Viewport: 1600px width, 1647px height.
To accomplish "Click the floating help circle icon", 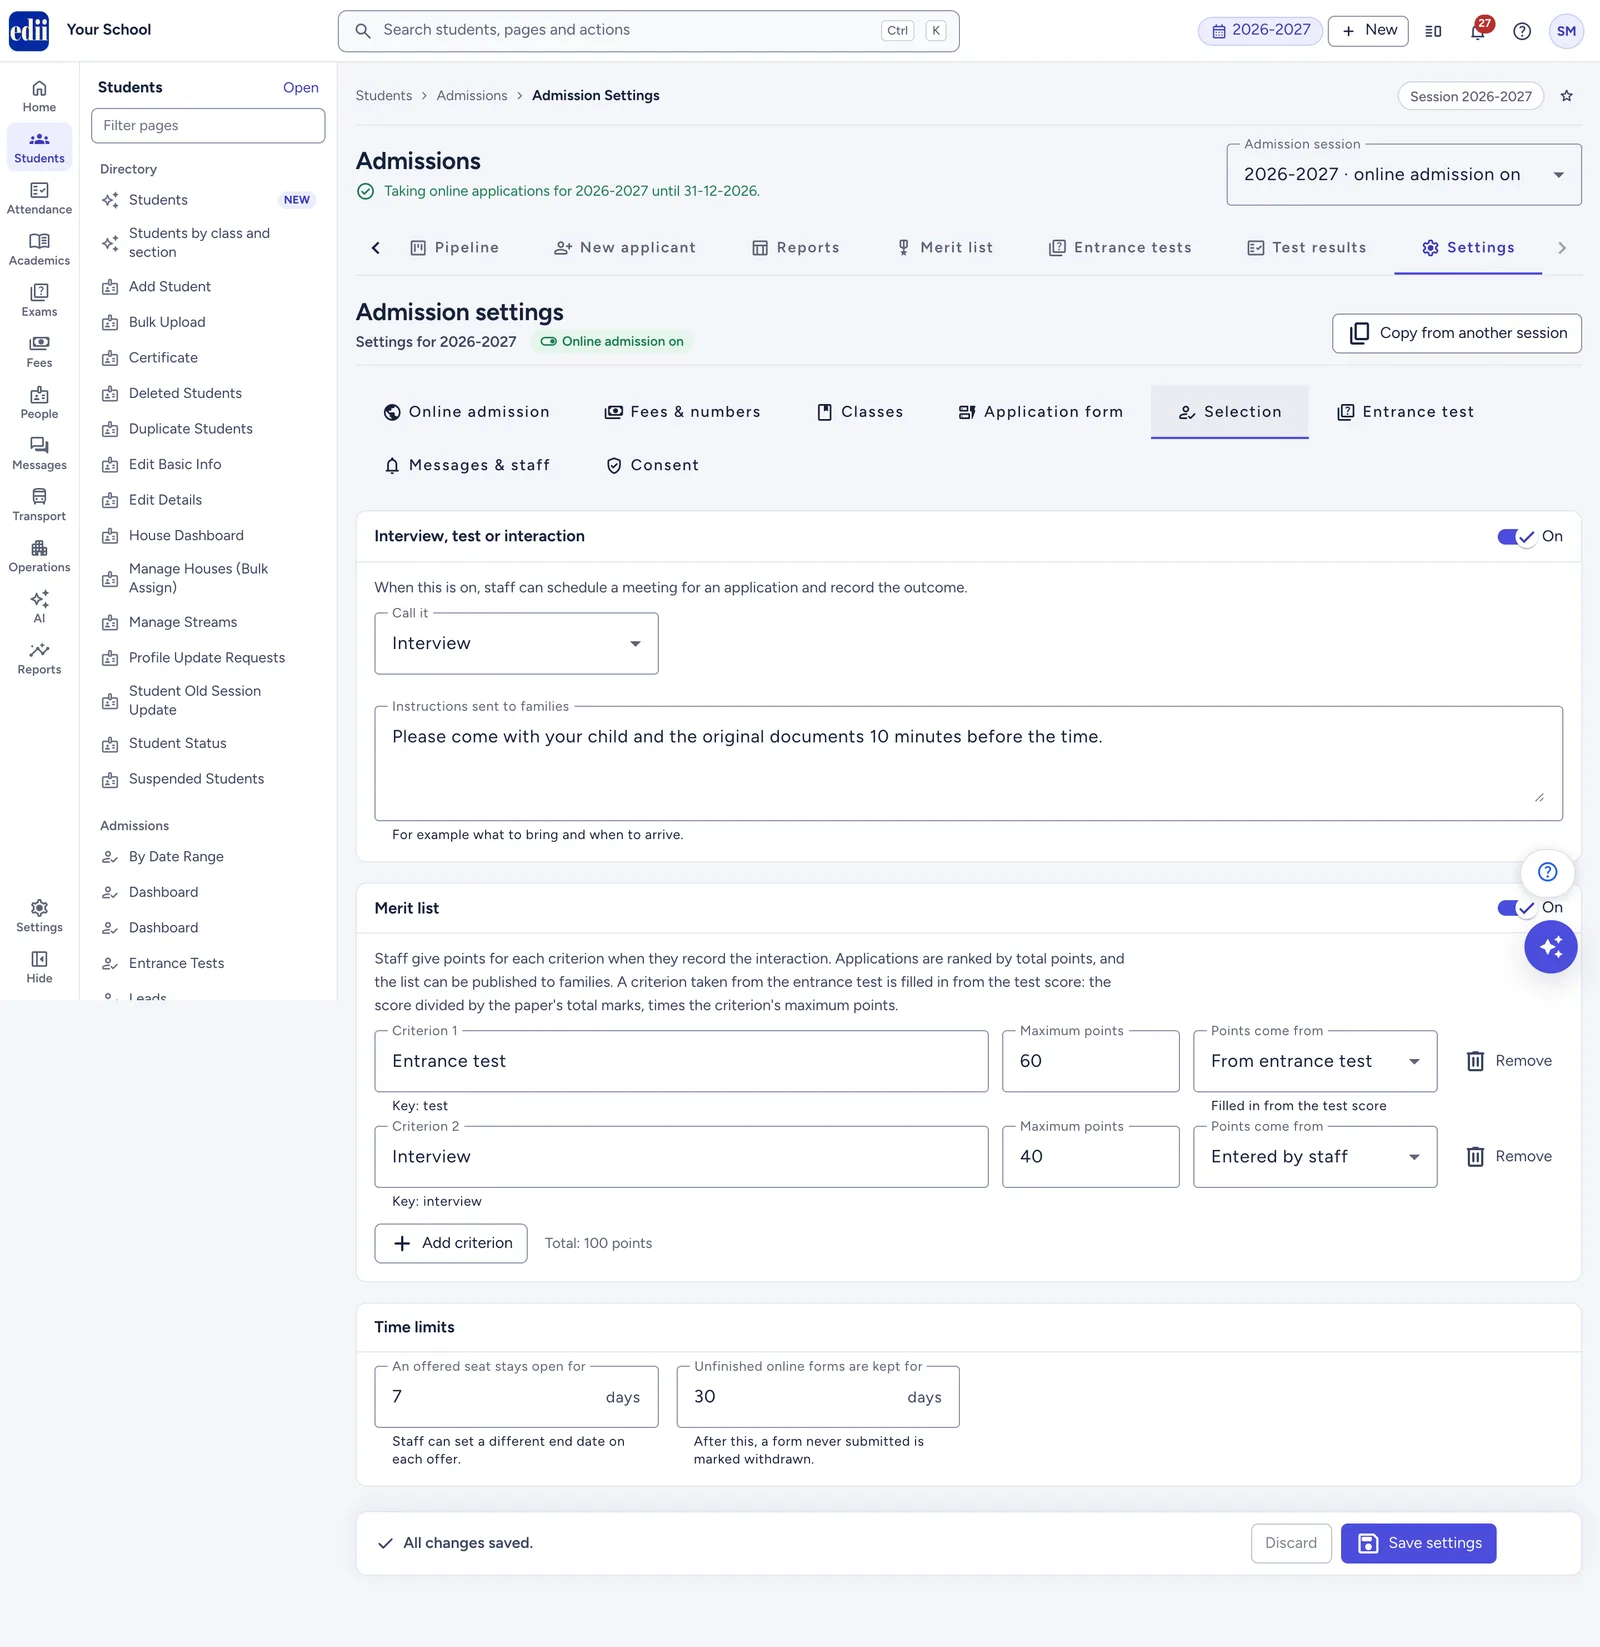I will (1548, 872).
